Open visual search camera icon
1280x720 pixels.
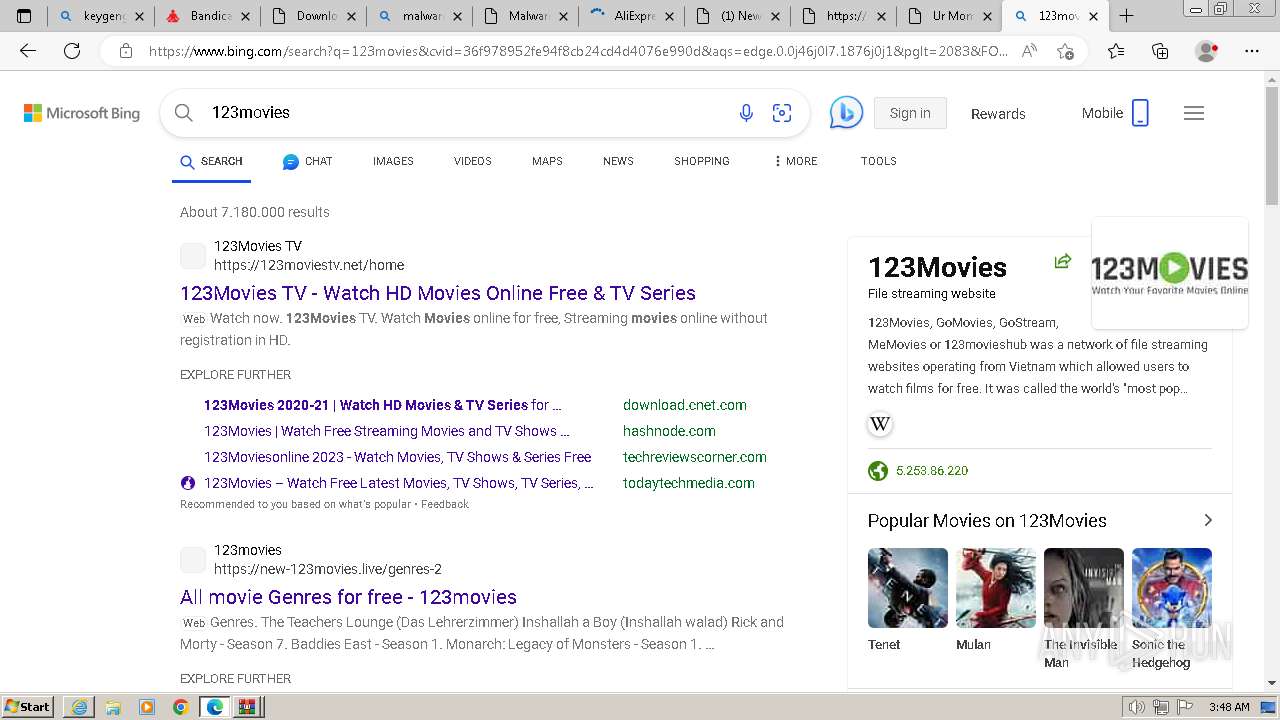pyautogui.click(x=782, y=113)
